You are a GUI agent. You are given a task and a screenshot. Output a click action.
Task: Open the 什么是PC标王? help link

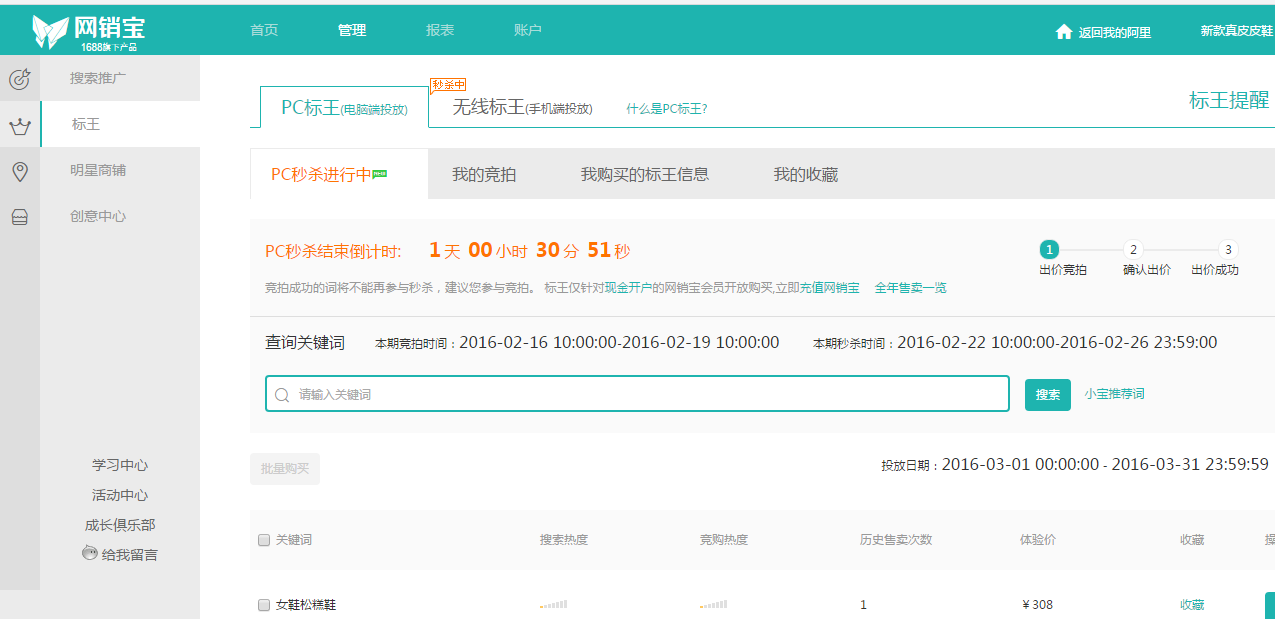[x=666, y=109]
